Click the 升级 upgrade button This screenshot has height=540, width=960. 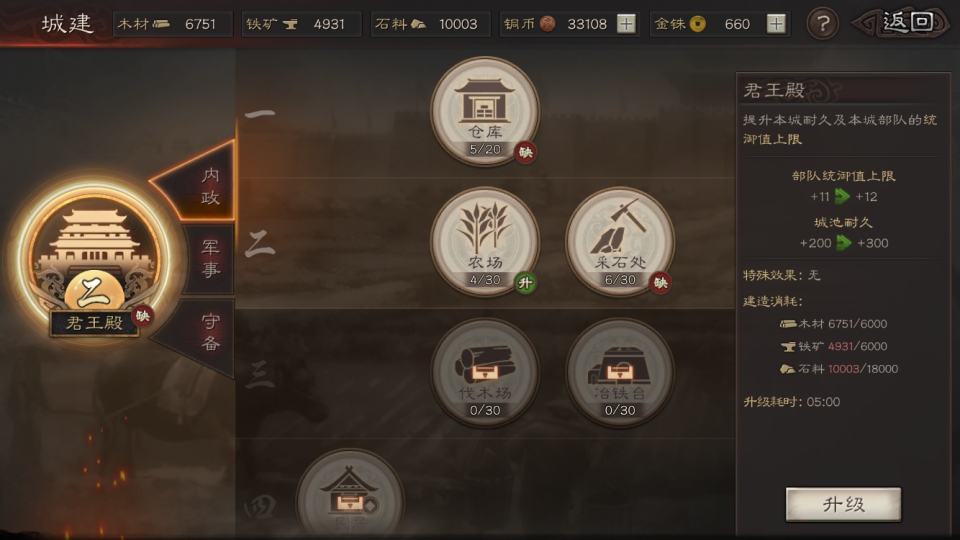[x=843, y=504]
